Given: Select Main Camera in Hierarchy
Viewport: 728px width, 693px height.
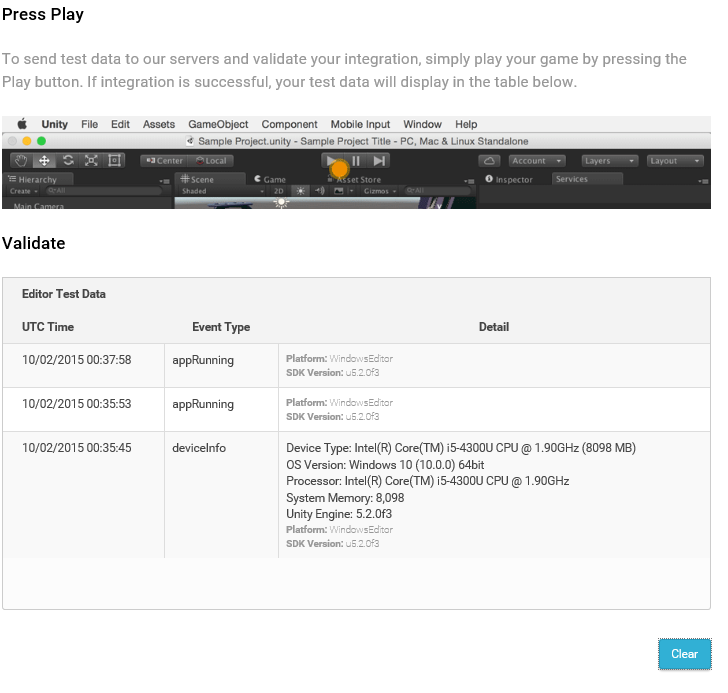Looking at the screenshot, I should (39, 206).
